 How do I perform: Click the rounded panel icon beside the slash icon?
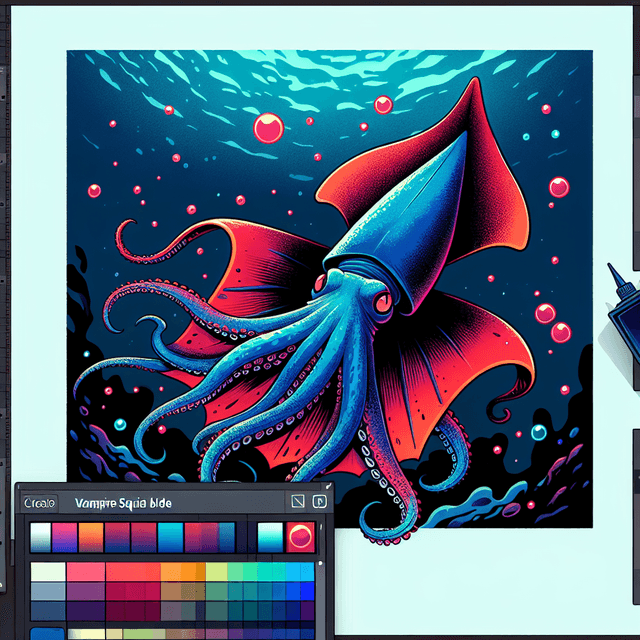320,501
